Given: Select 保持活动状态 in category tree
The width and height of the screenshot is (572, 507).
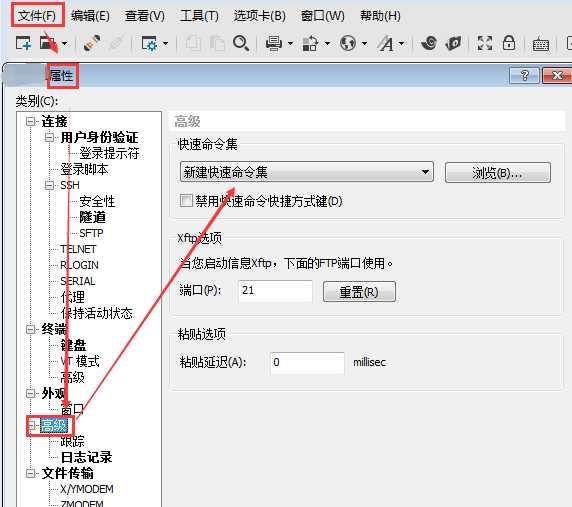Looking at the screenshot, I should 97,313.
